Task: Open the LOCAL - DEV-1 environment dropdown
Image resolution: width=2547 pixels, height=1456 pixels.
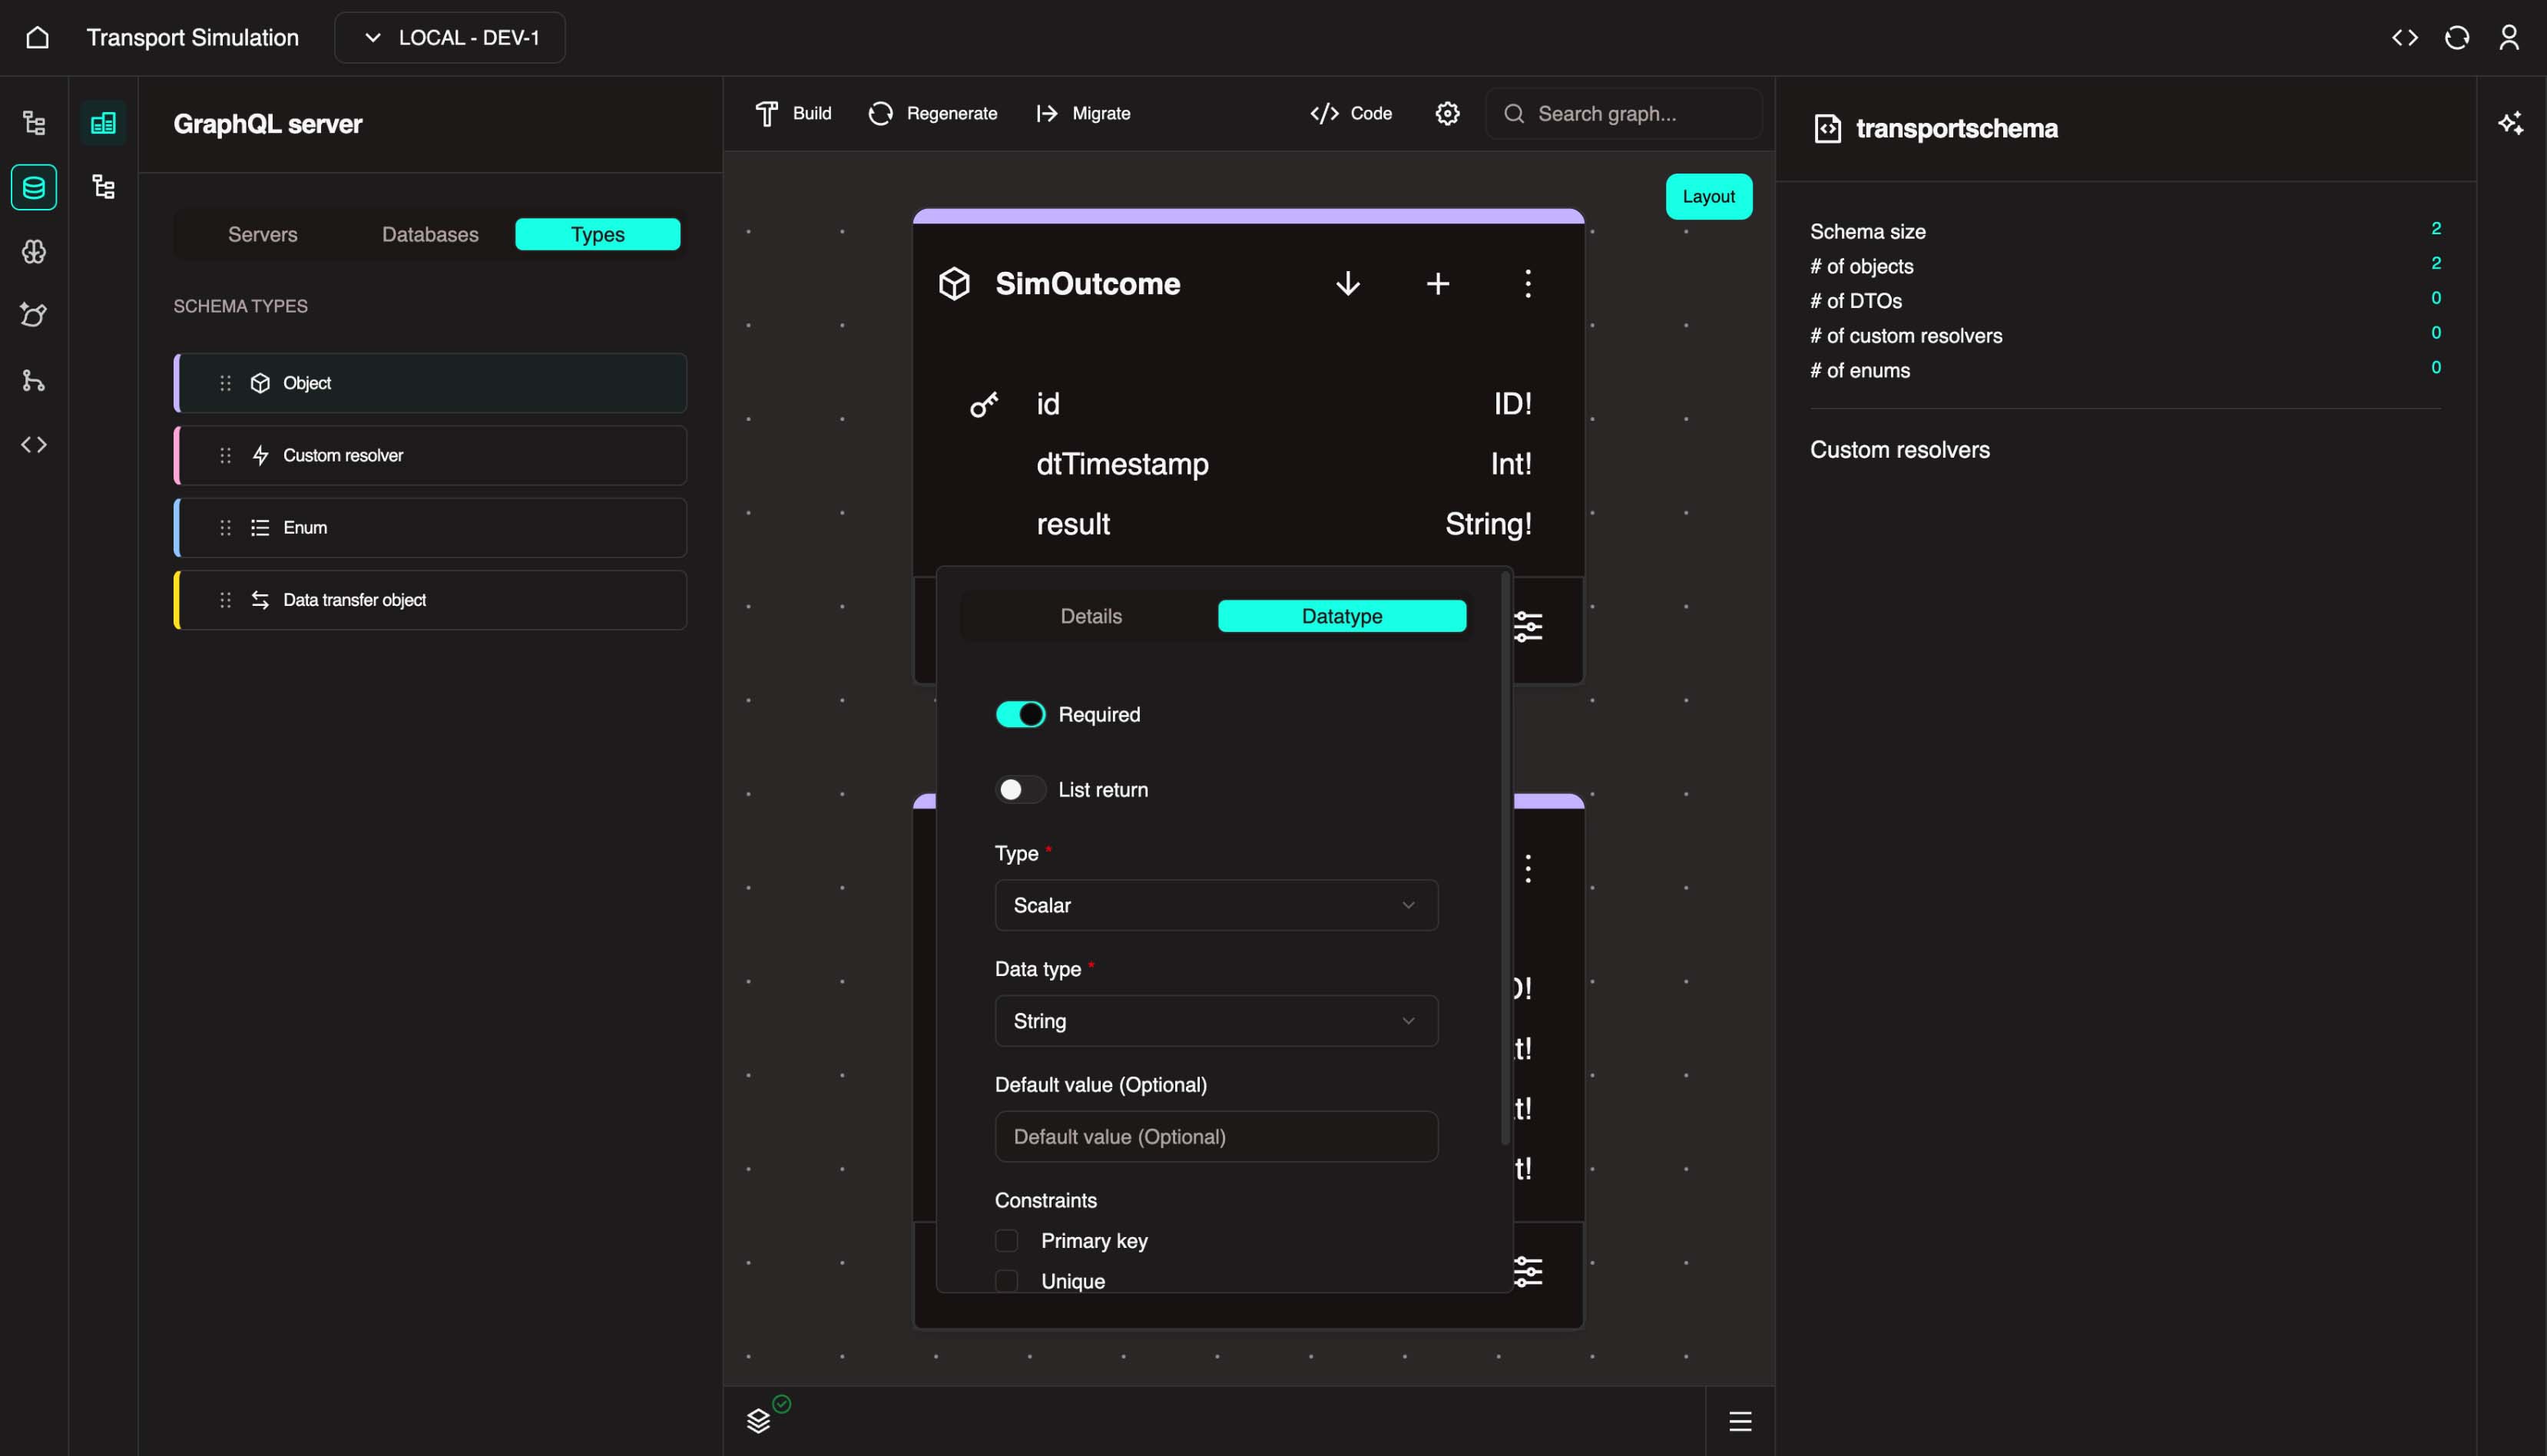Action: pos(450,38)
